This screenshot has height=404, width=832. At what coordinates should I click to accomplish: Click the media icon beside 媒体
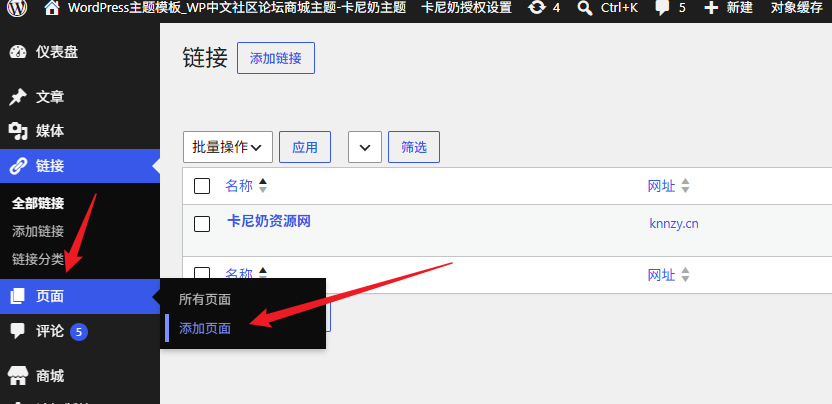point(18,131)
